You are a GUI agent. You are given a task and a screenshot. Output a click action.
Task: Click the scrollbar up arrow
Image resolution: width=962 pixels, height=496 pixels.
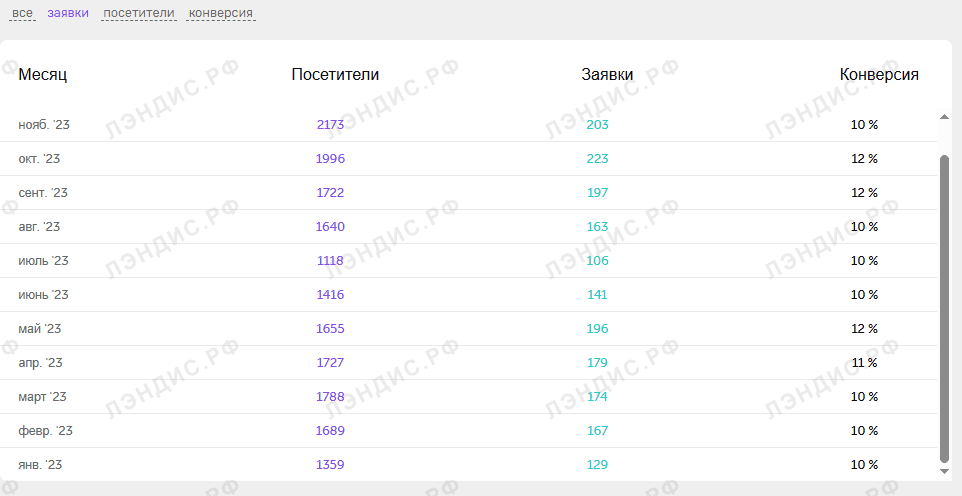click(944, 117)
